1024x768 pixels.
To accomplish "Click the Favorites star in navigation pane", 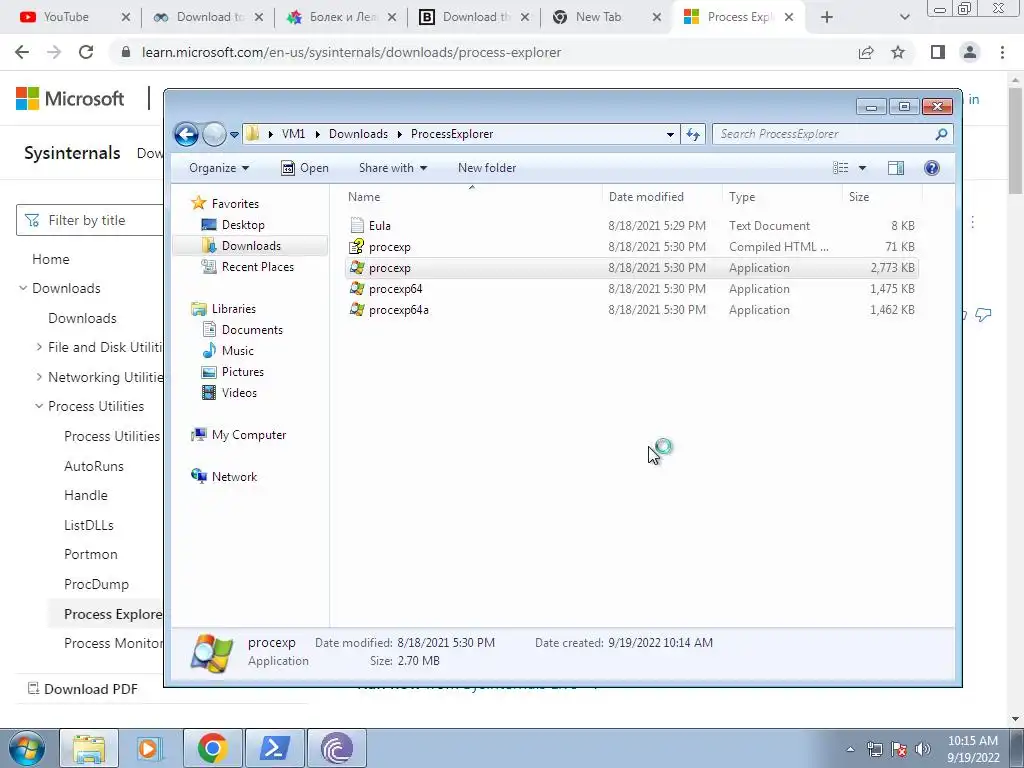I will pos(199,203).
